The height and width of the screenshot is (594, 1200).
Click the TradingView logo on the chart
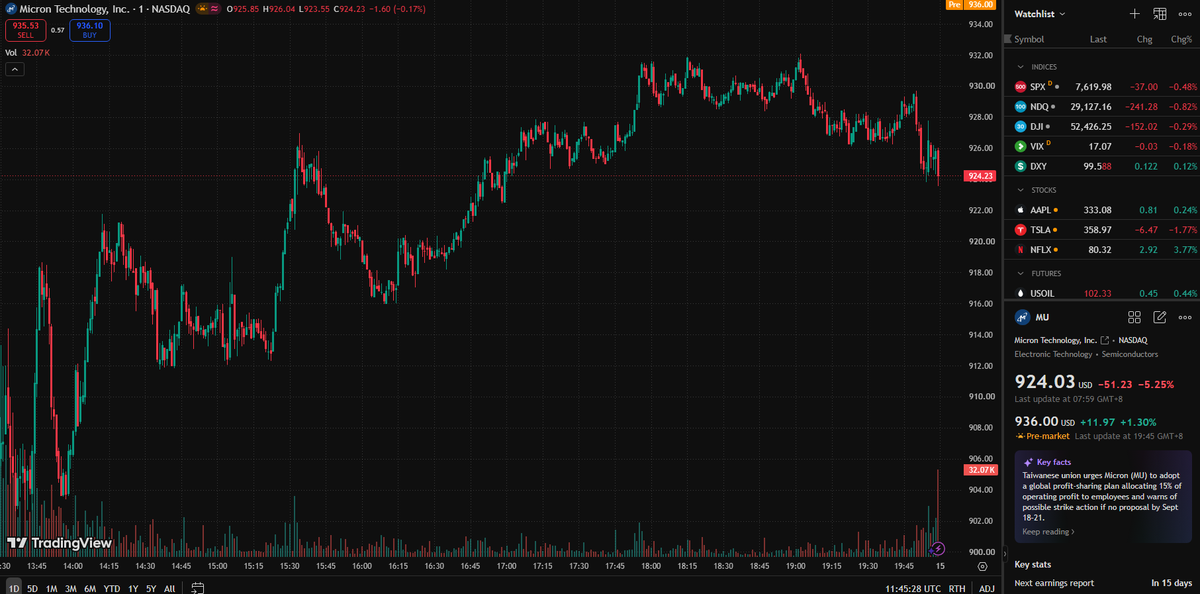[x=59, y=543]
